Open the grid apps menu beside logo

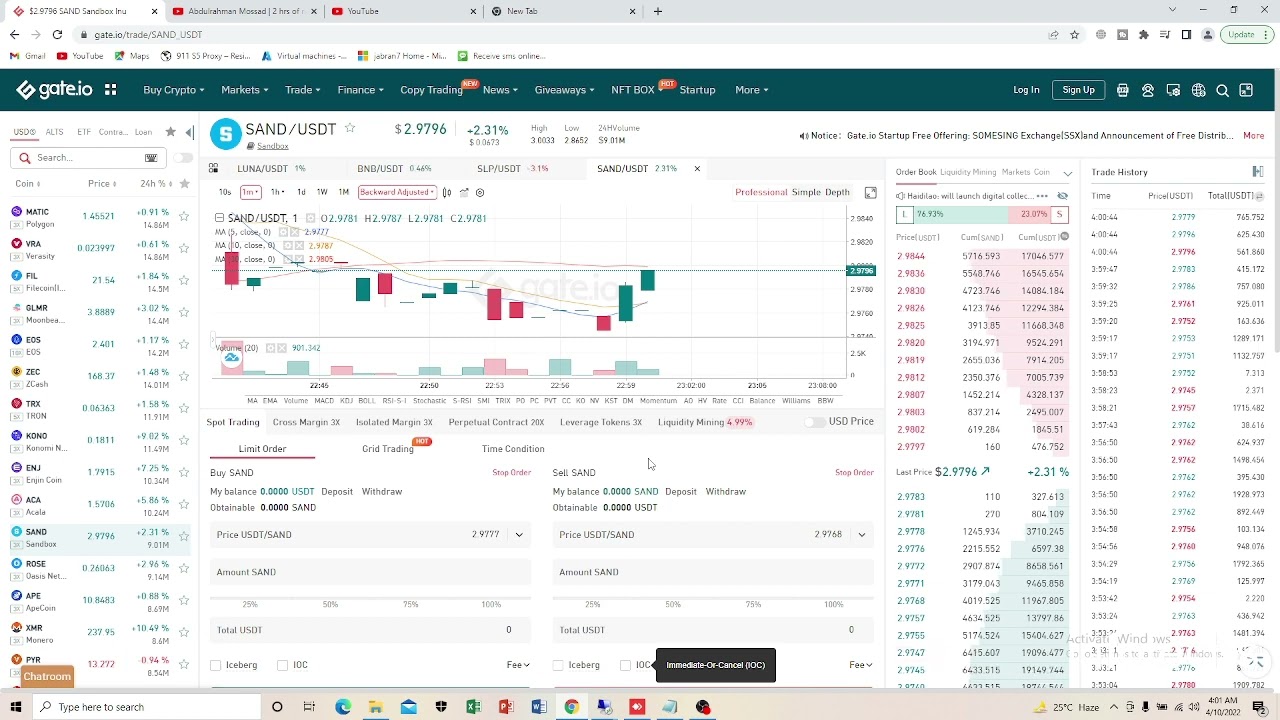[x=110, y=90]
